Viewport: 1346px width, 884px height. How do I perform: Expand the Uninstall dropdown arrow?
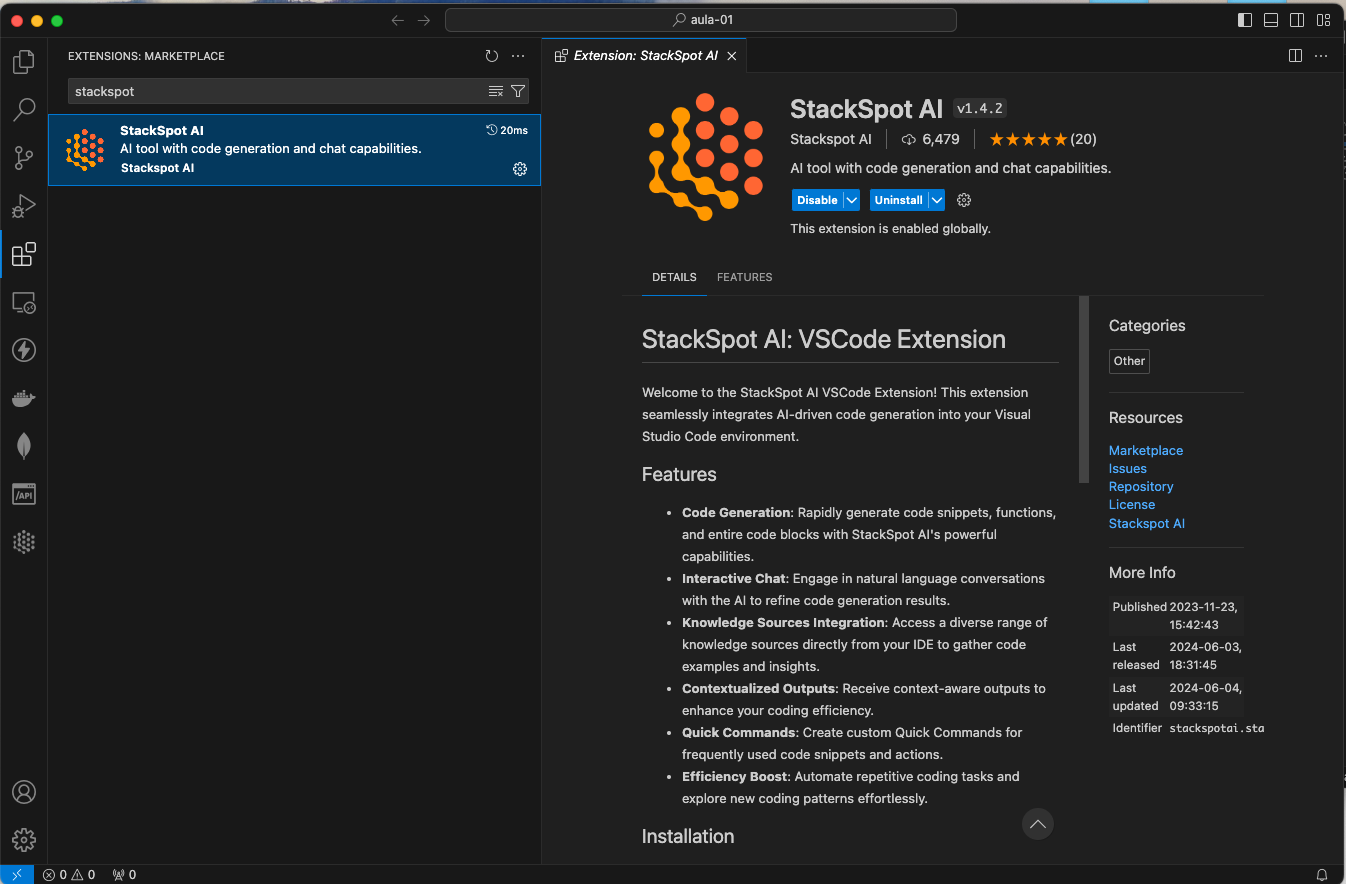coord(937,200)
